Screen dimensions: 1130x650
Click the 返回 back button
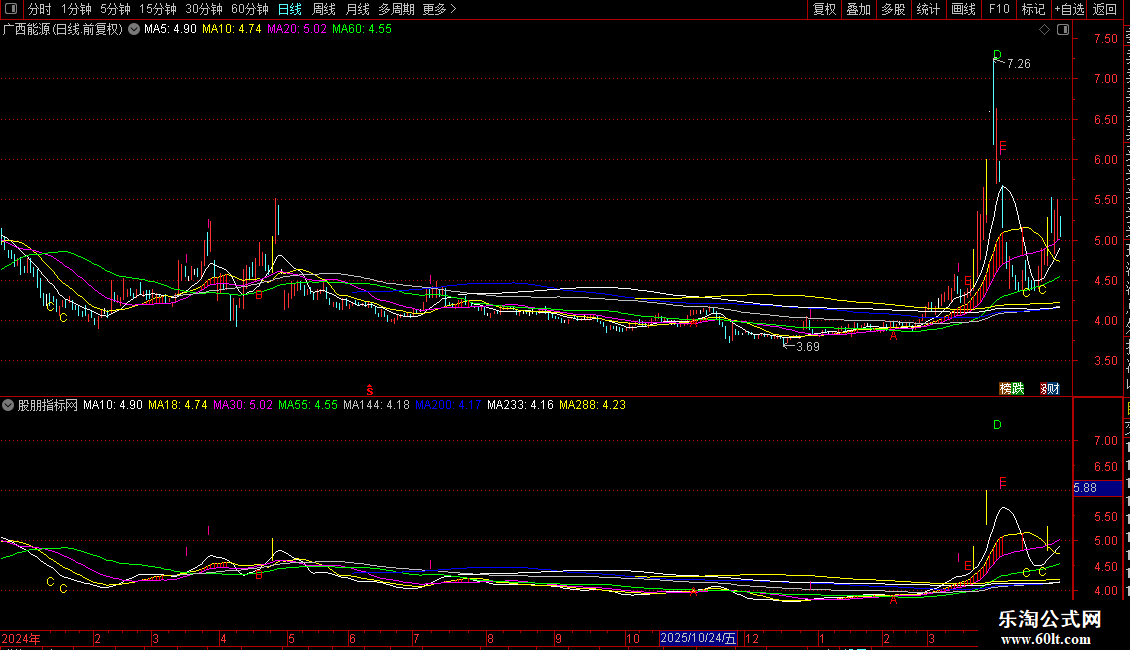[x=1104, y=9]
